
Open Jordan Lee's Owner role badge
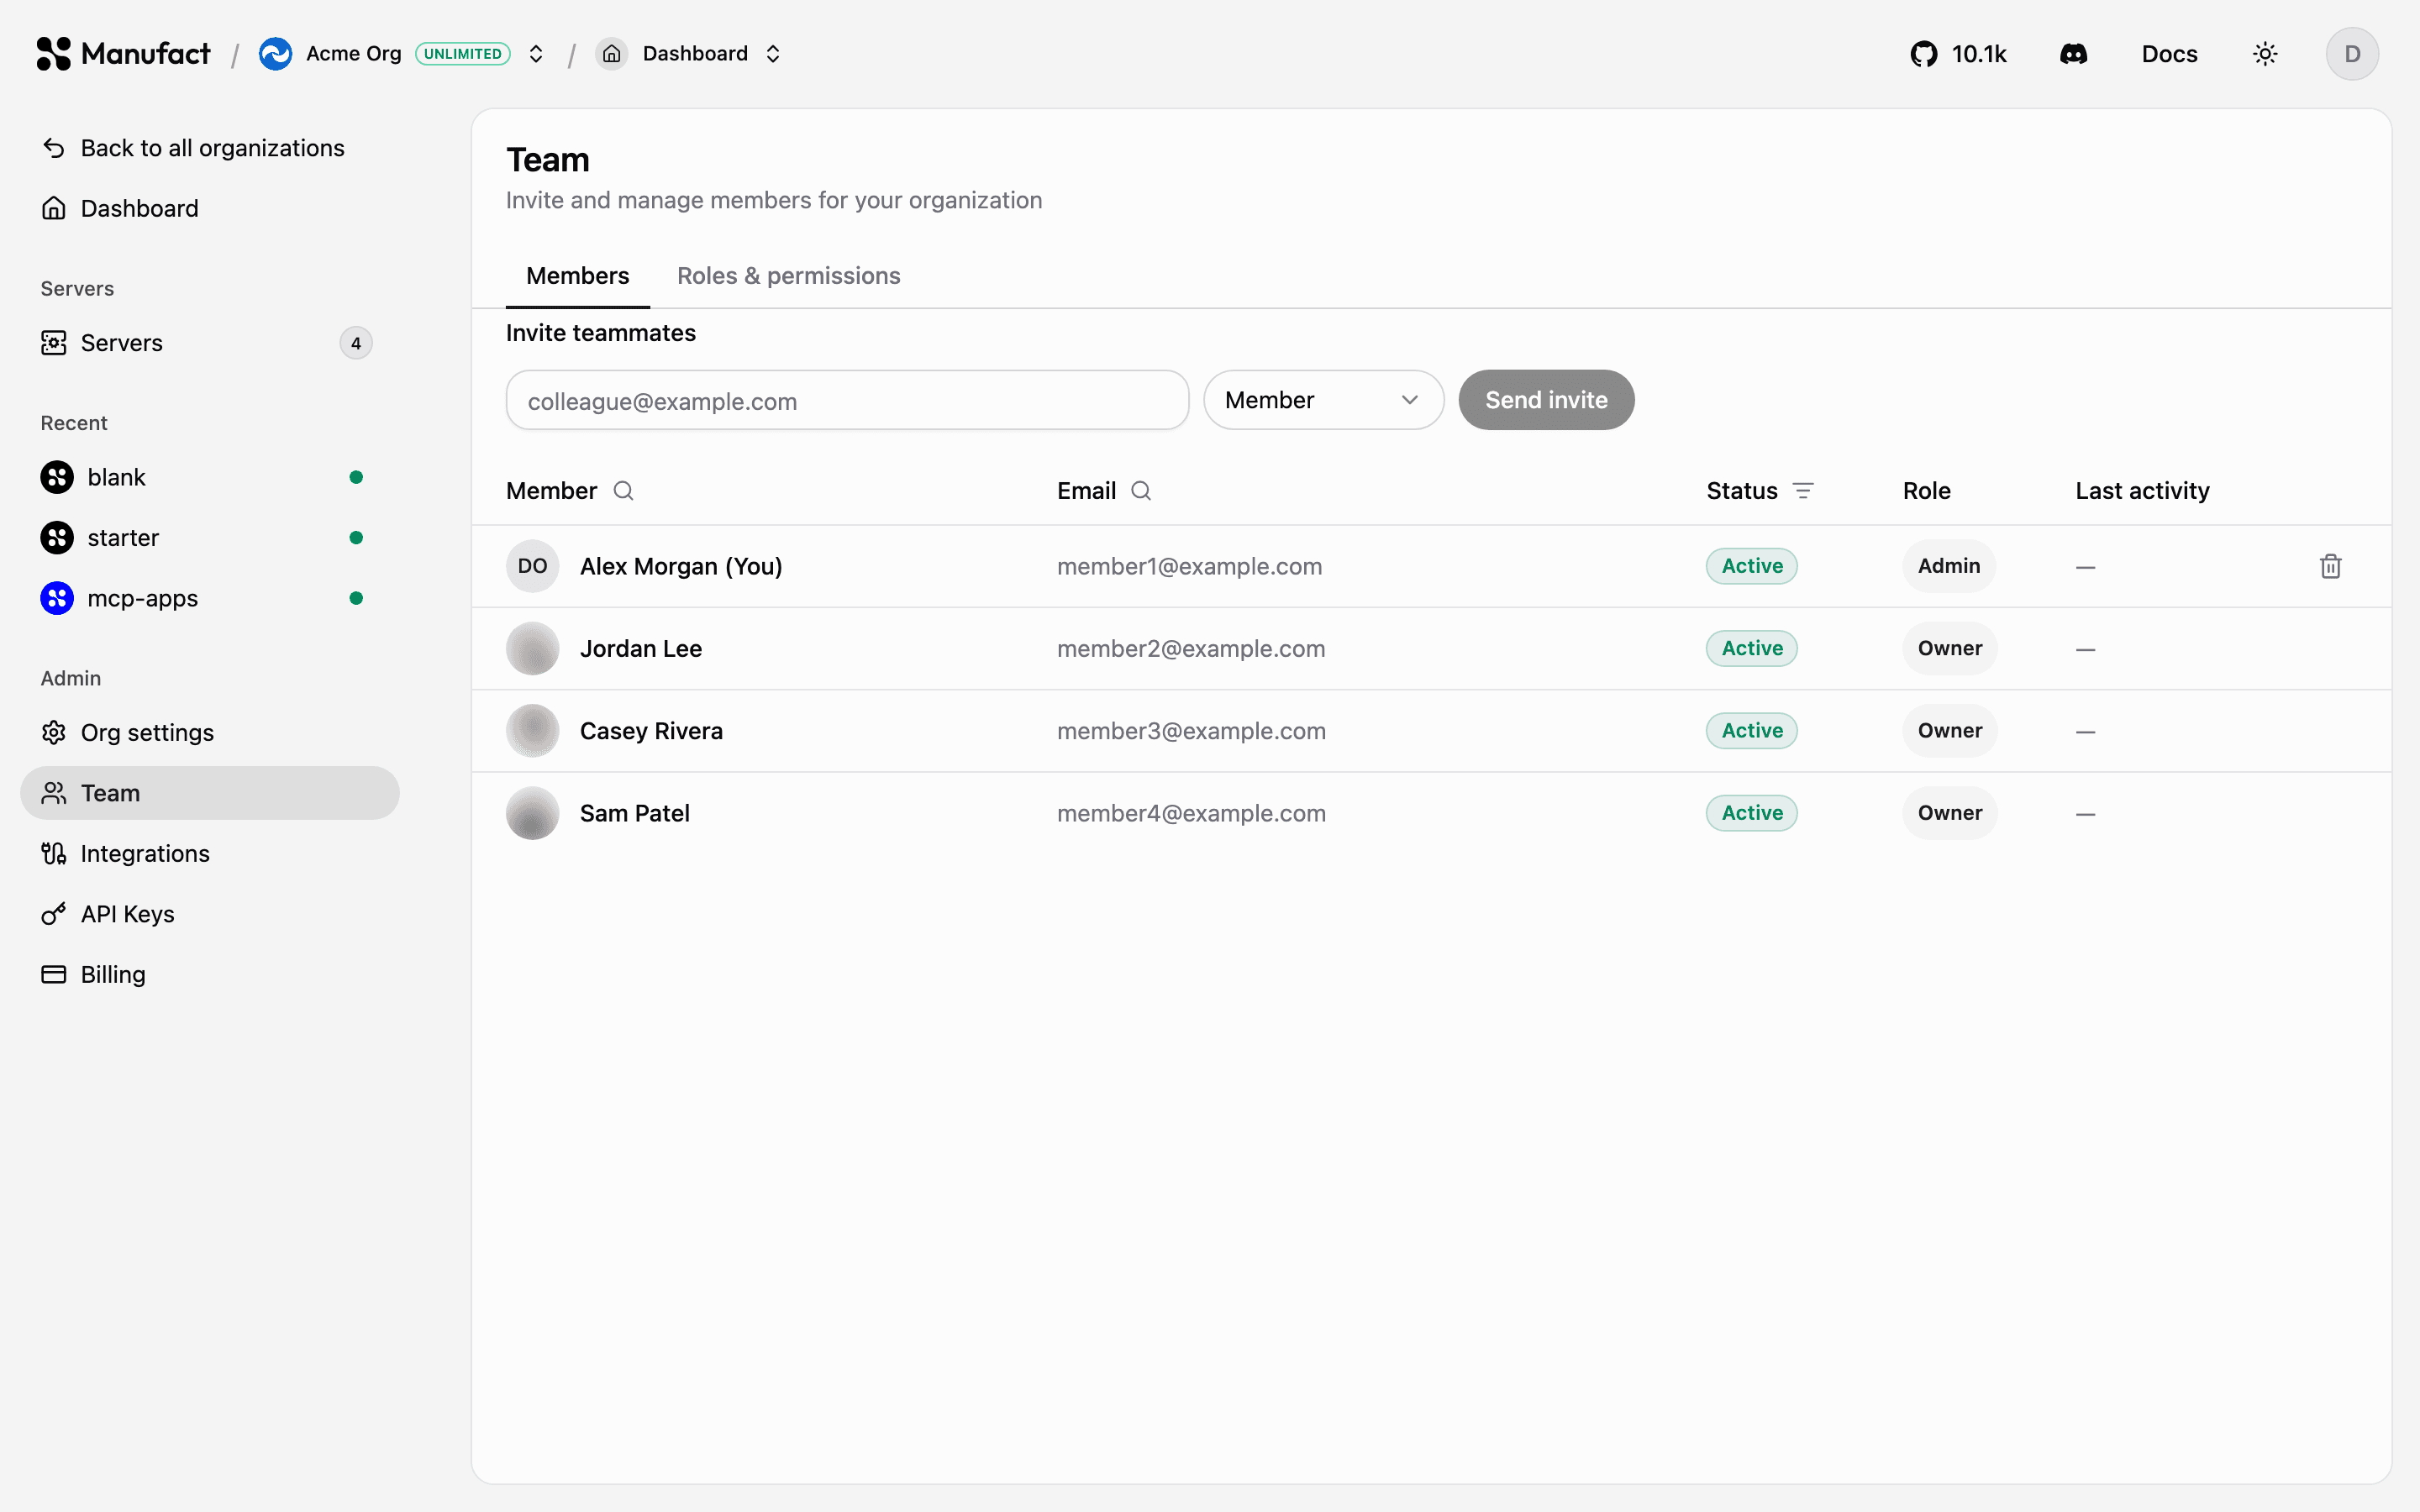pos(1950,648)
